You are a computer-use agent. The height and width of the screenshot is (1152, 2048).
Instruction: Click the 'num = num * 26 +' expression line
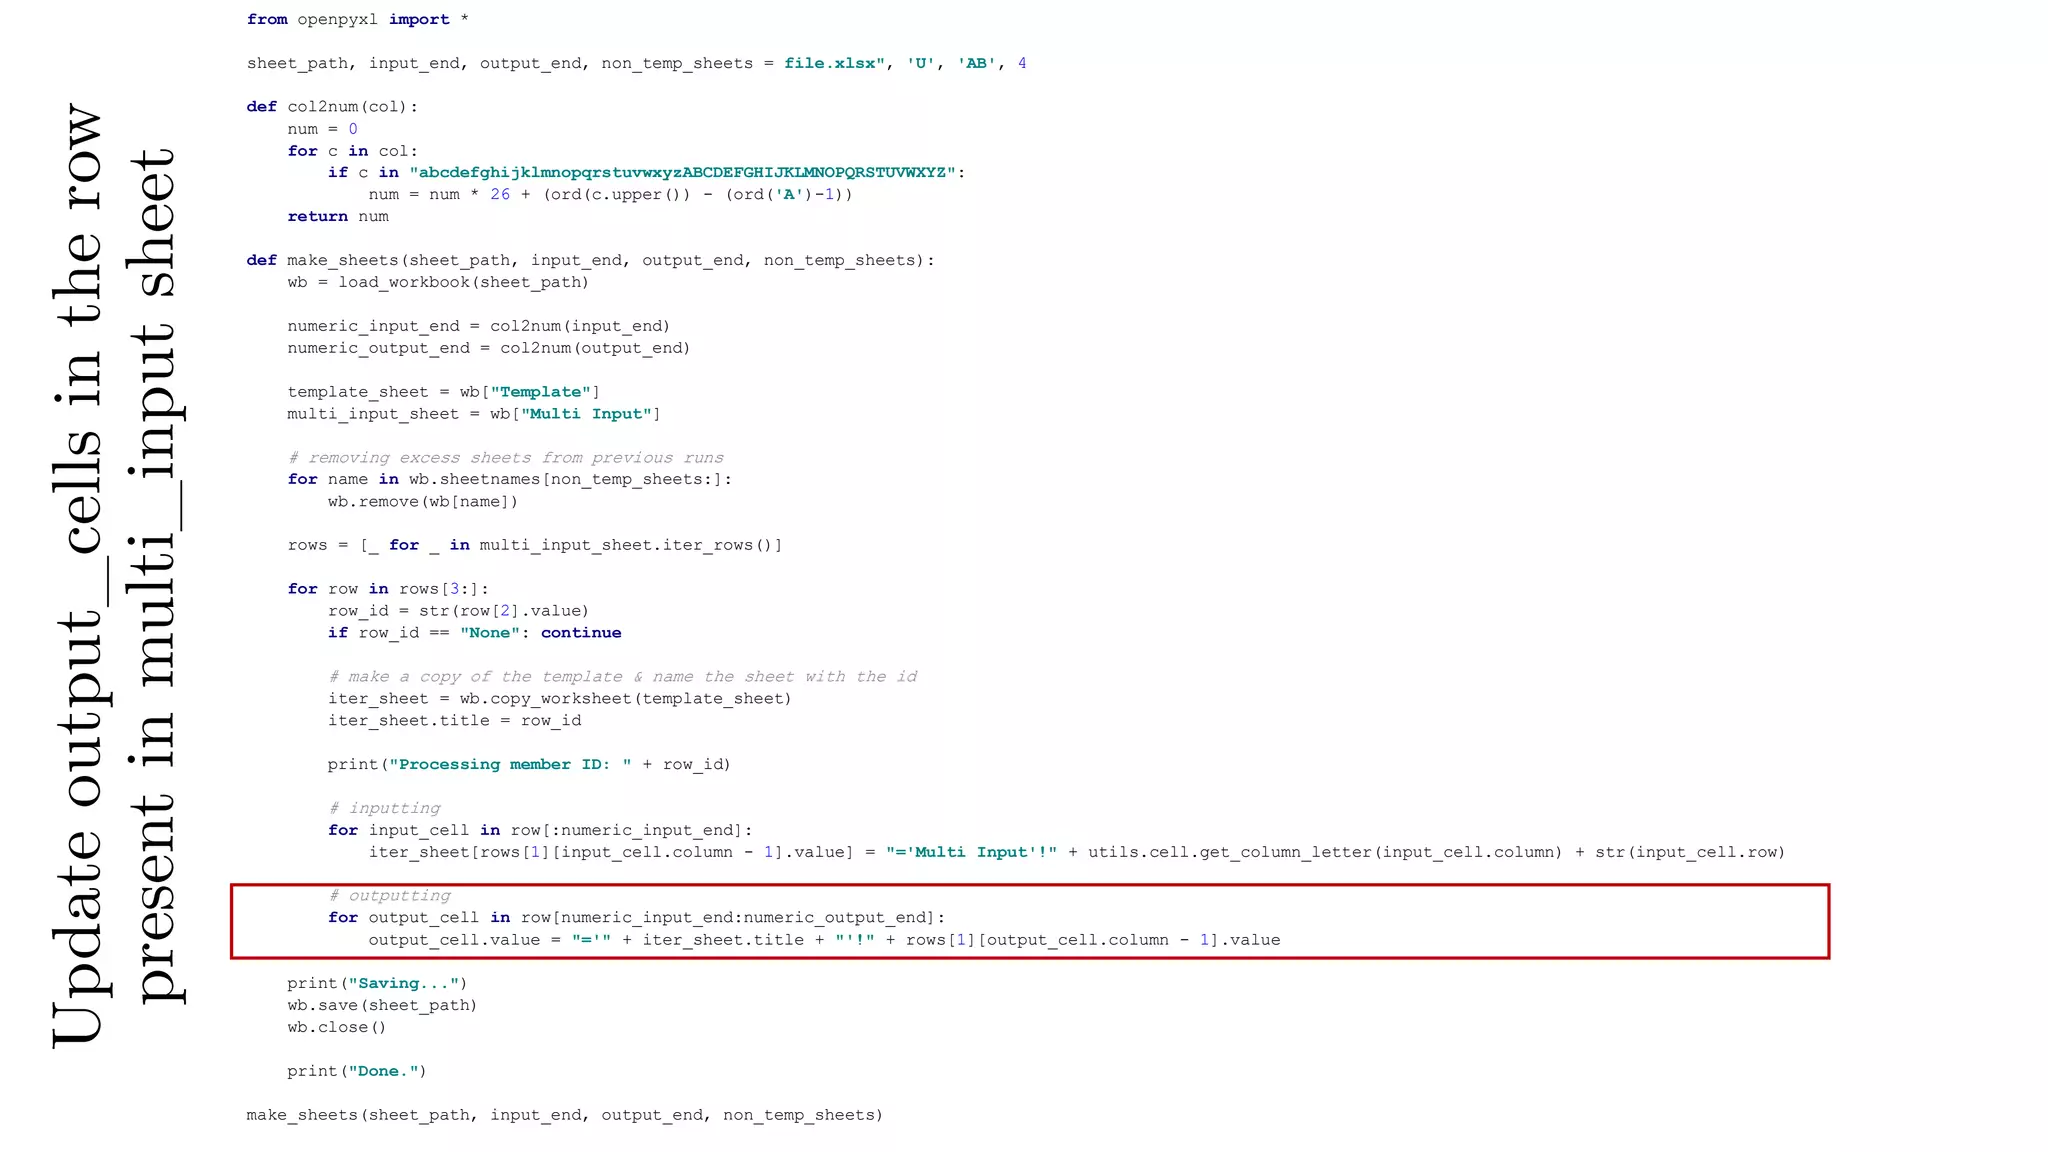click(x=610, y=195)
